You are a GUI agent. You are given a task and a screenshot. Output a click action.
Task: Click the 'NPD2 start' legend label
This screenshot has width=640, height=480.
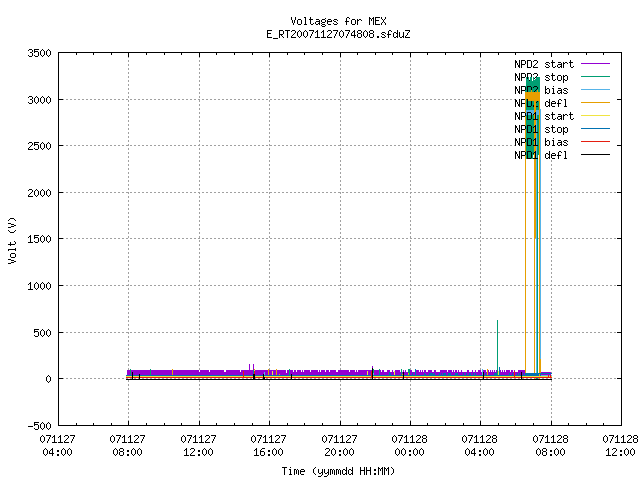pos(544,64)
